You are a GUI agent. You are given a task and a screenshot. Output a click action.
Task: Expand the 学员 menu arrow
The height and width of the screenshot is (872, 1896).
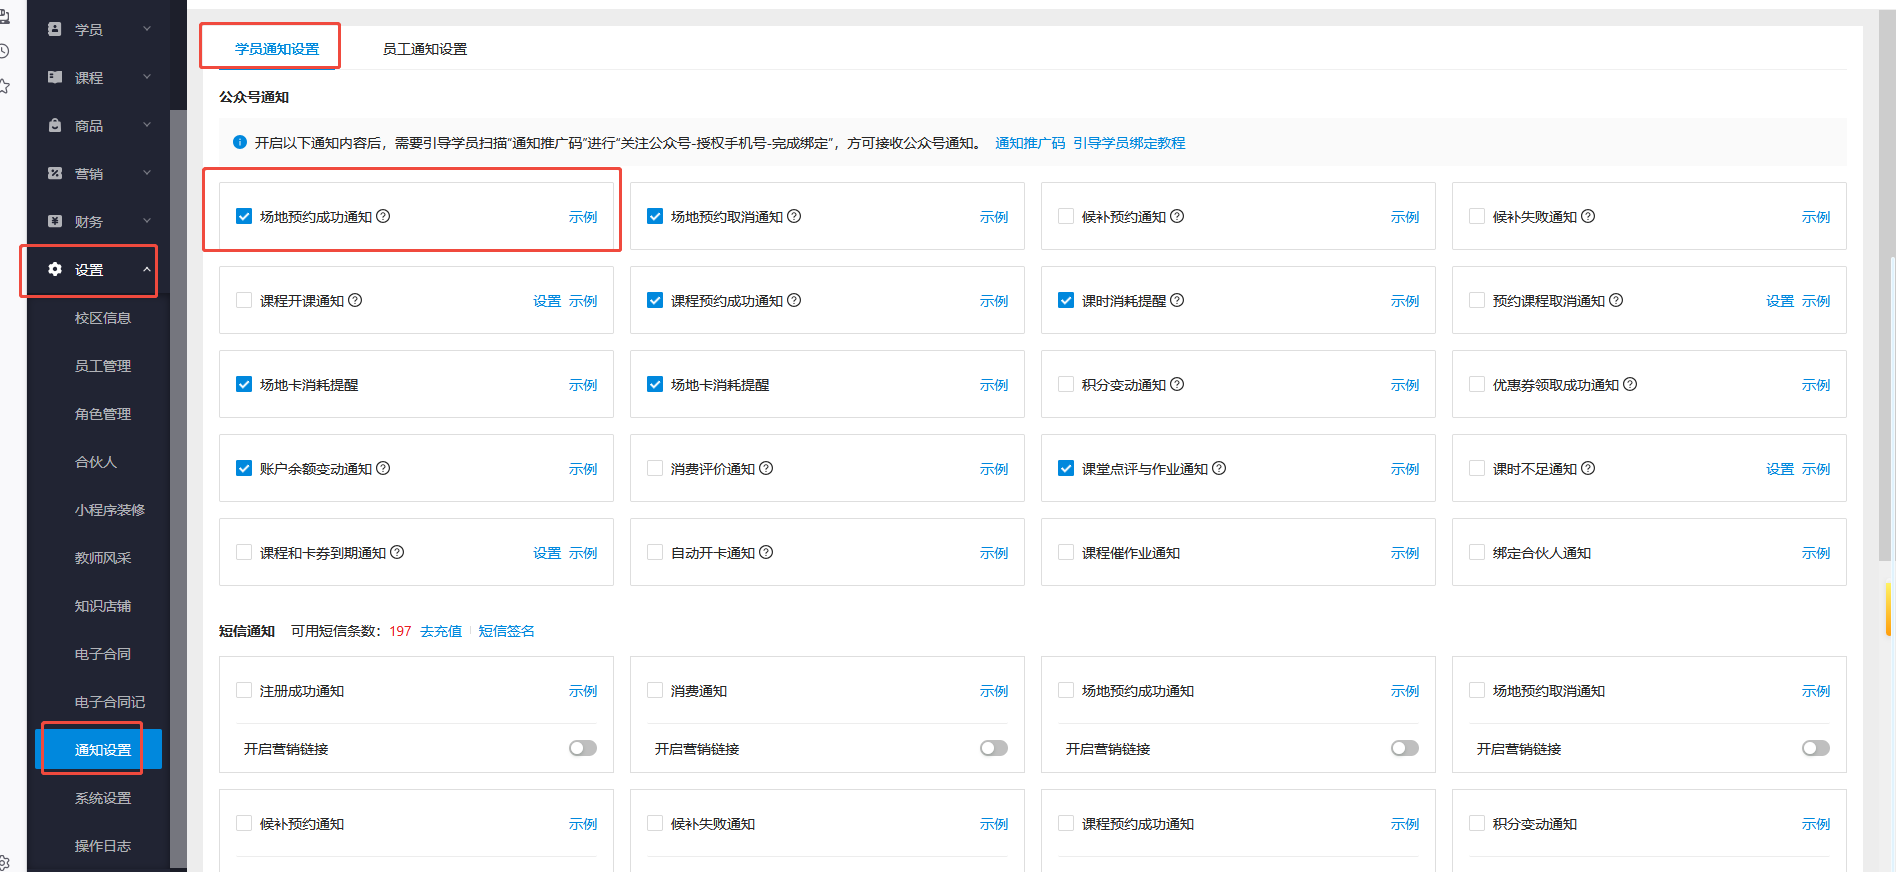pyautogui.click(x=147, y=29)
